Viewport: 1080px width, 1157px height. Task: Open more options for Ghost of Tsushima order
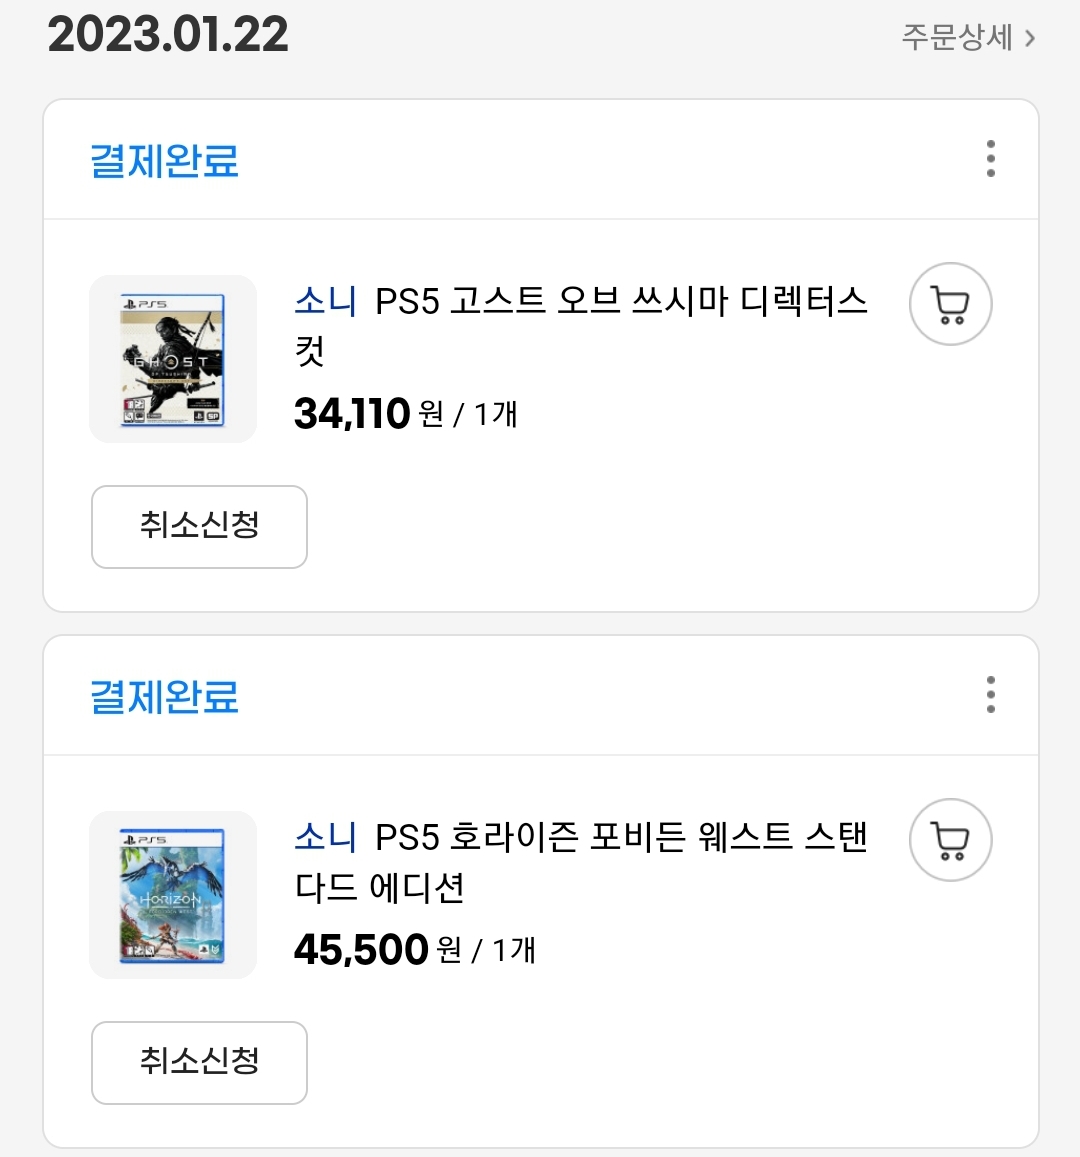tap(990, 159)
